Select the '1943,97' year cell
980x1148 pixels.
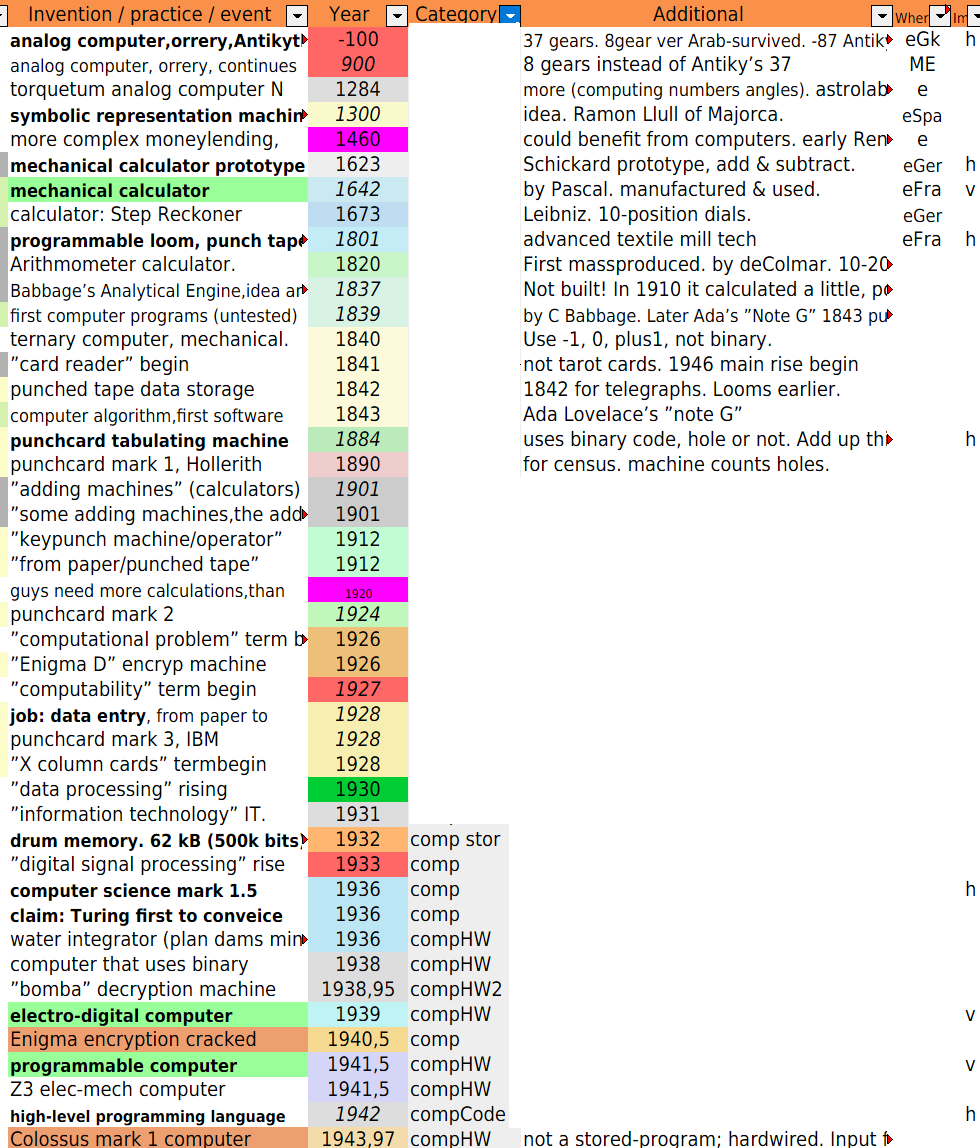[x=358, y=1138]
